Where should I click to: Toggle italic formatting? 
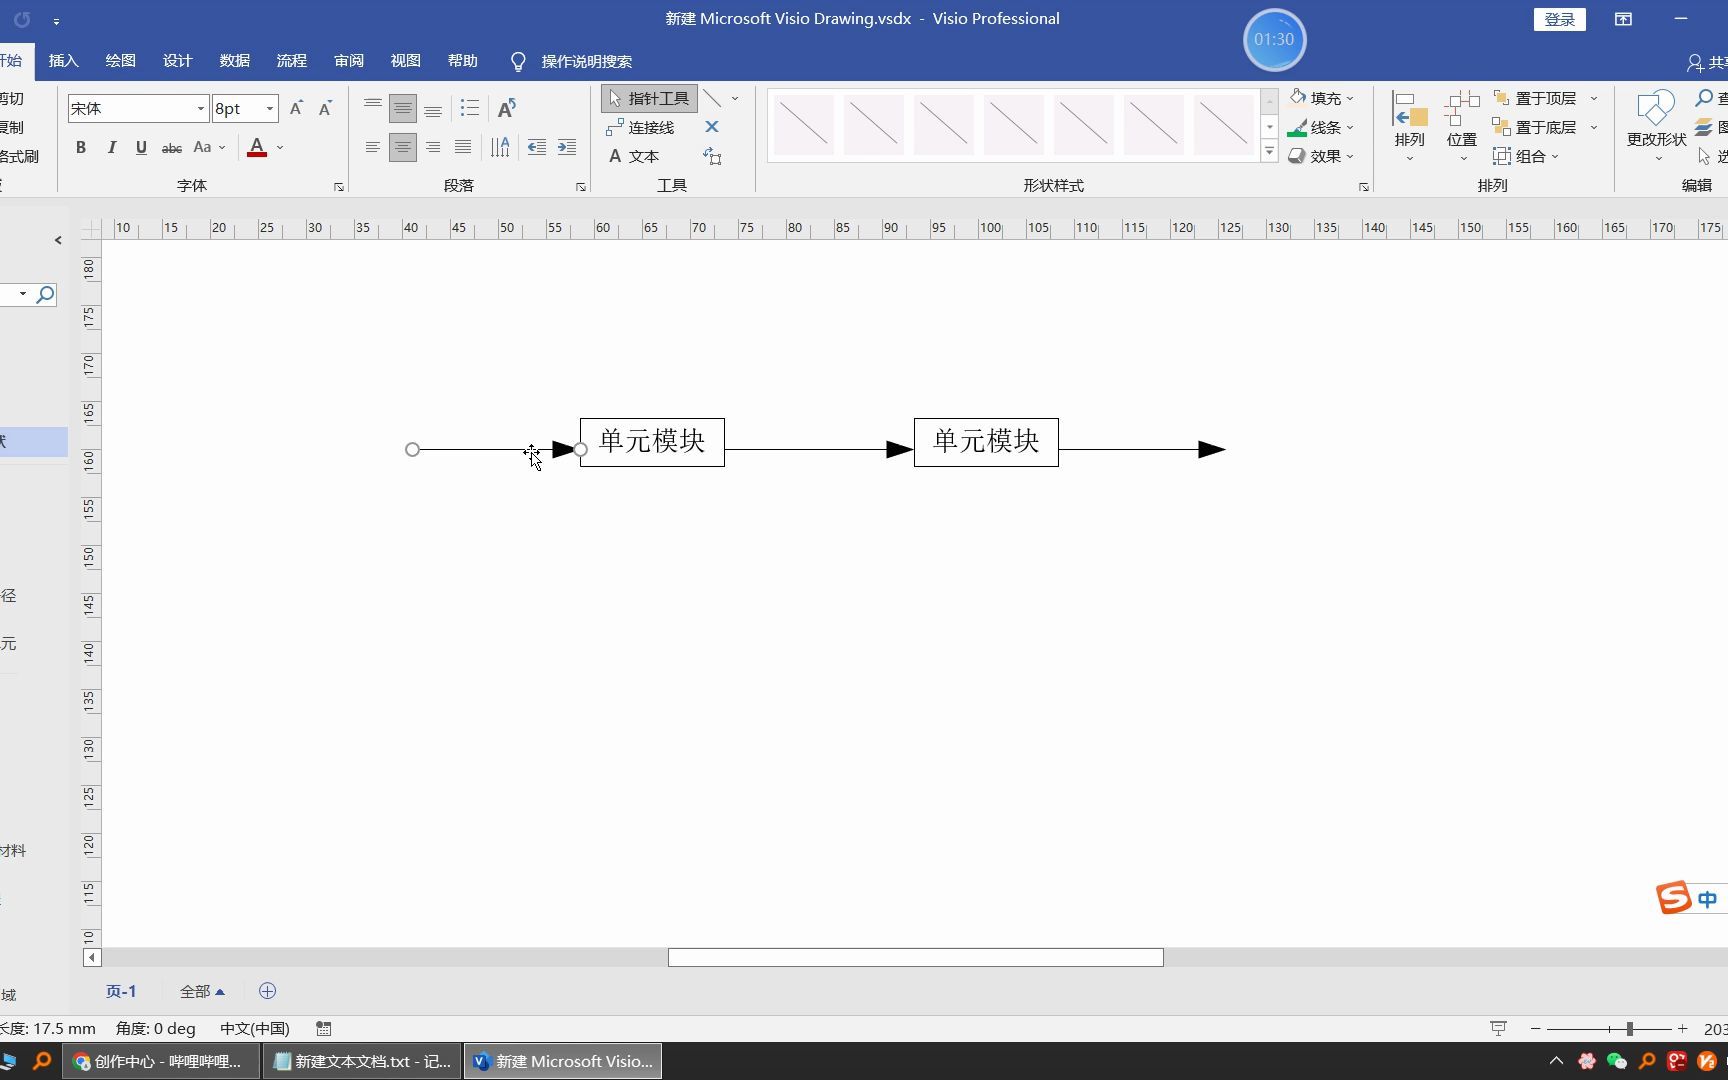(111, 147)
